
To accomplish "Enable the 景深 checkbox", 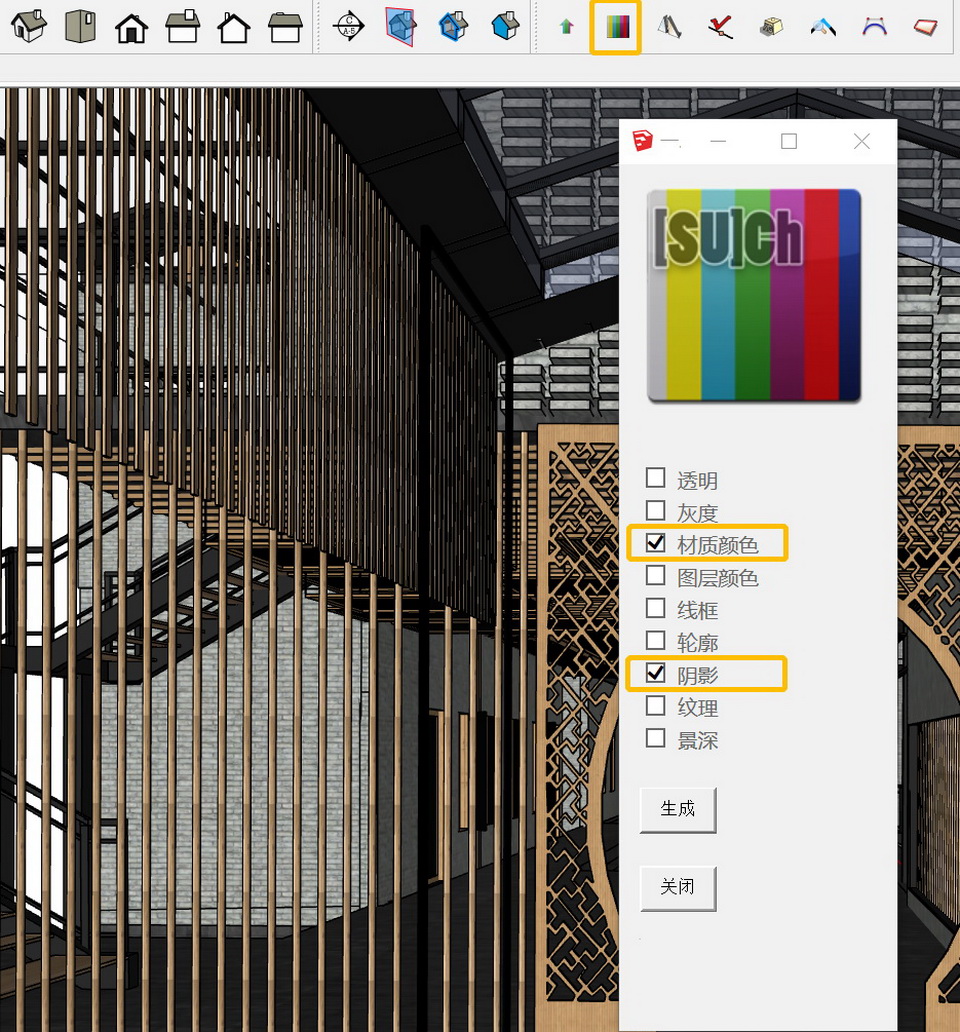I will pyautogui.click(x=656, y=739).
